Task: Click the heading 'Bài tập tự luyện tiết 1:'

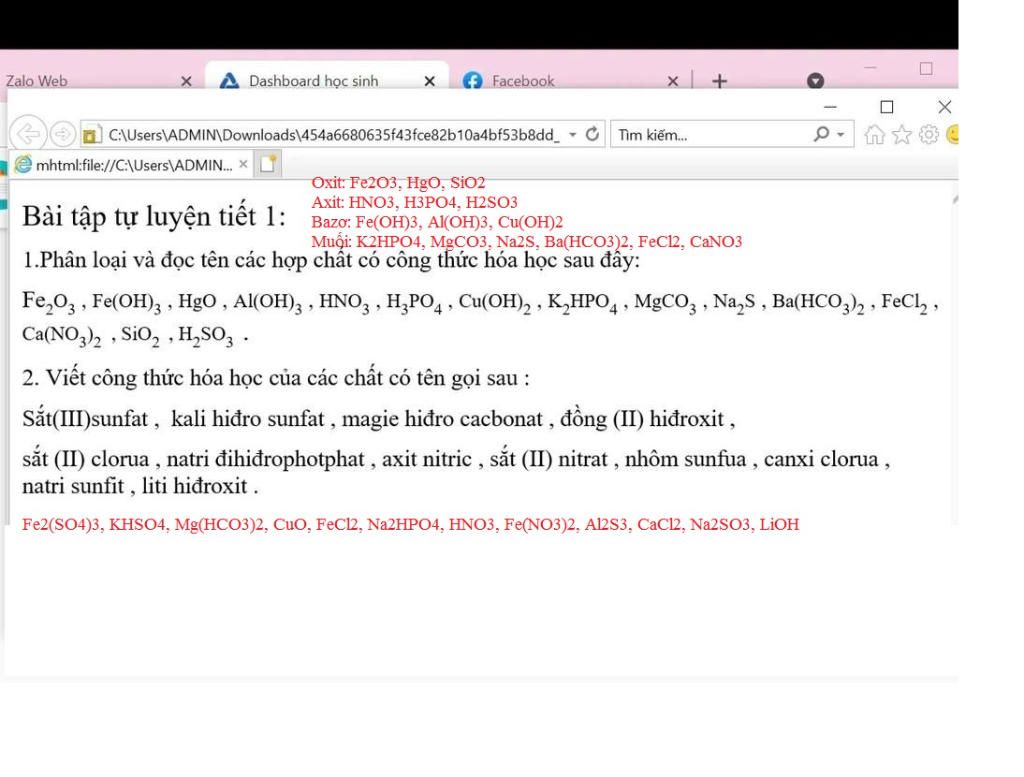Action: pos(154,216)
